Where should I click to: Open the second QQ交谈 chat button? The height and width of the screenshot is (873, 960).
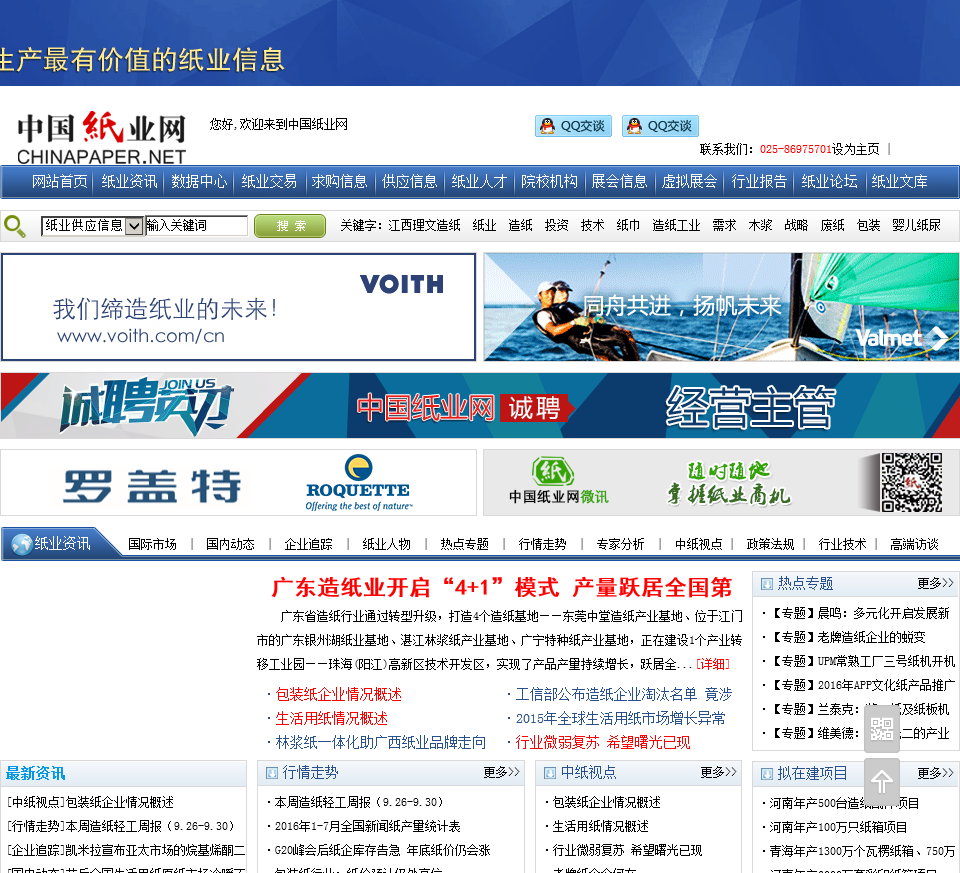click(x=660, y=126)
